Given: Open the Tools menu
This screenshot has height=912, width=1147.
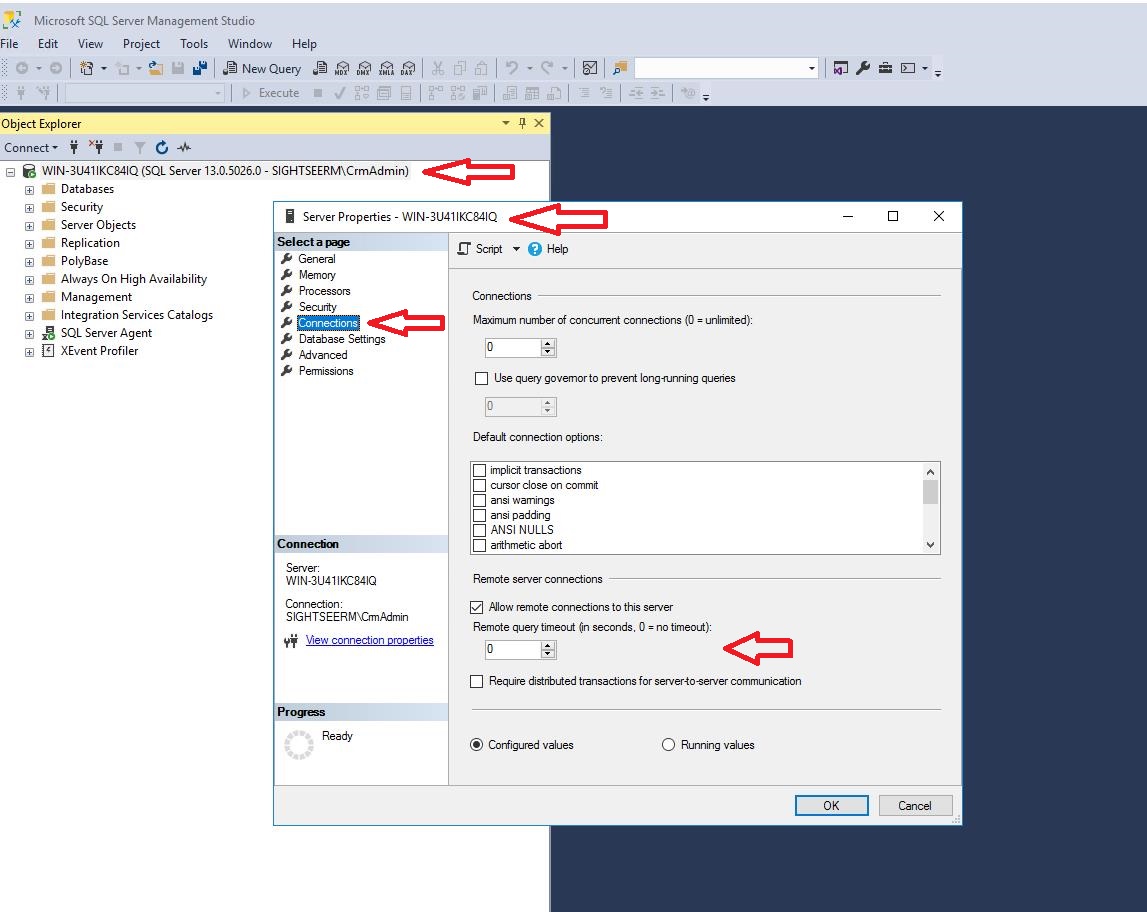Looking at the screenshot, I should 194,44.
